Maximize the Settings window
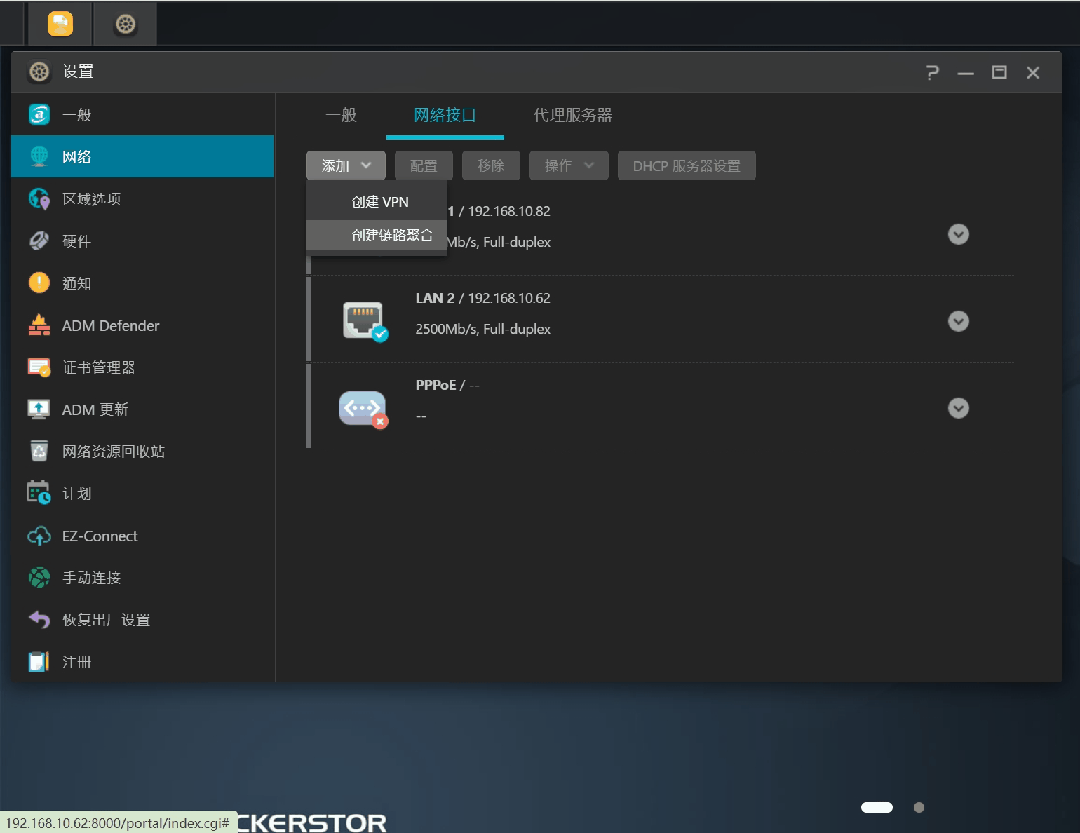The image size is (1080, 833). tap(999, 72)
